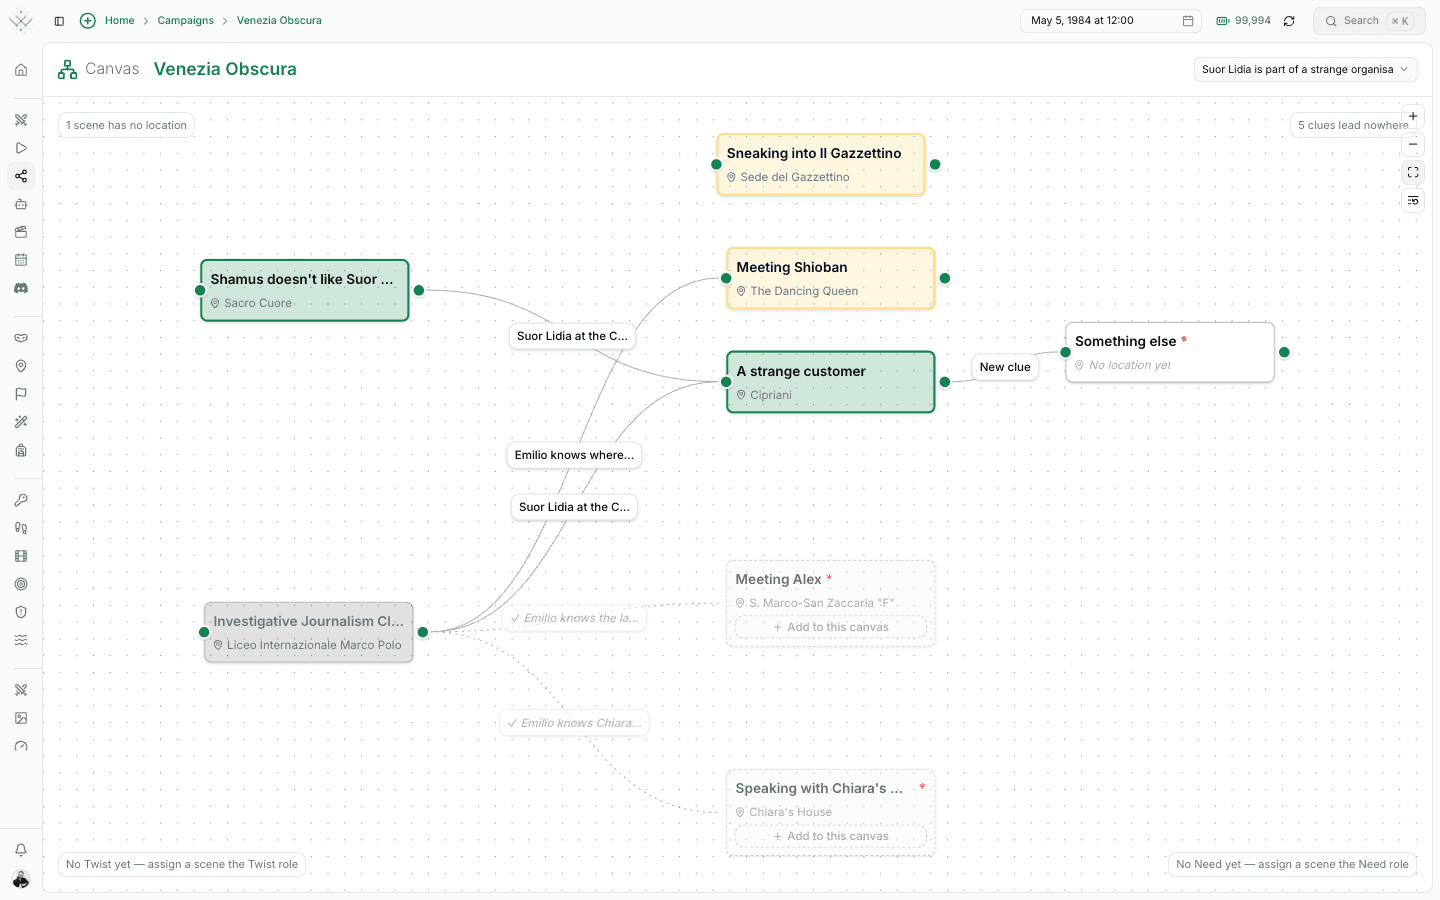Open the notifications bell icon

pyautogui.click(x=21, y=850)
